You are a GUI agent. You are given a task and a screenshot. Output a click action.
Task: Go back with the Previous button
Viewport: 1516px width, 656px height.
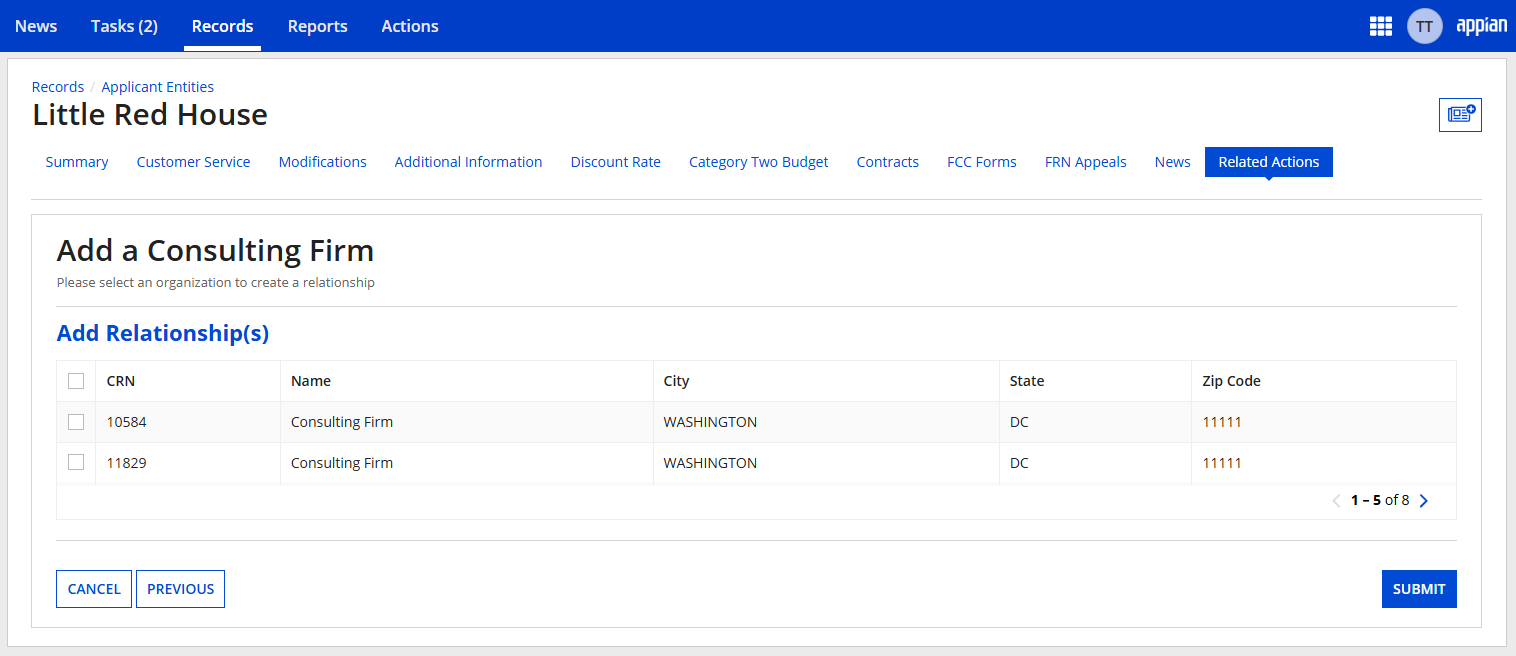coord(180,589)
